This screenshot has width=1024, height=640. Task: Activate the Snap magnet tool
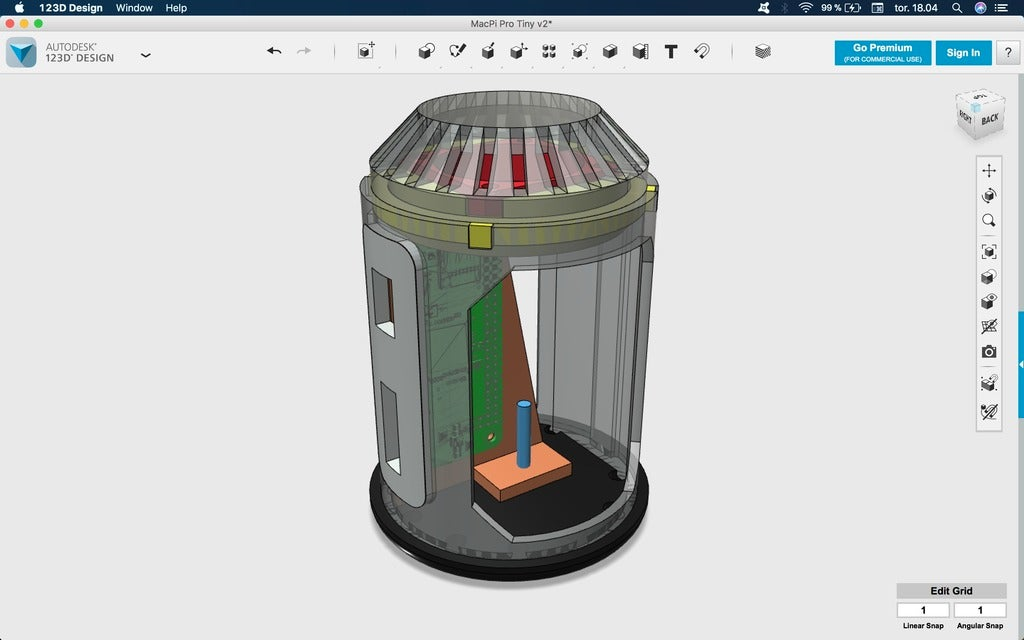point(702,51)
